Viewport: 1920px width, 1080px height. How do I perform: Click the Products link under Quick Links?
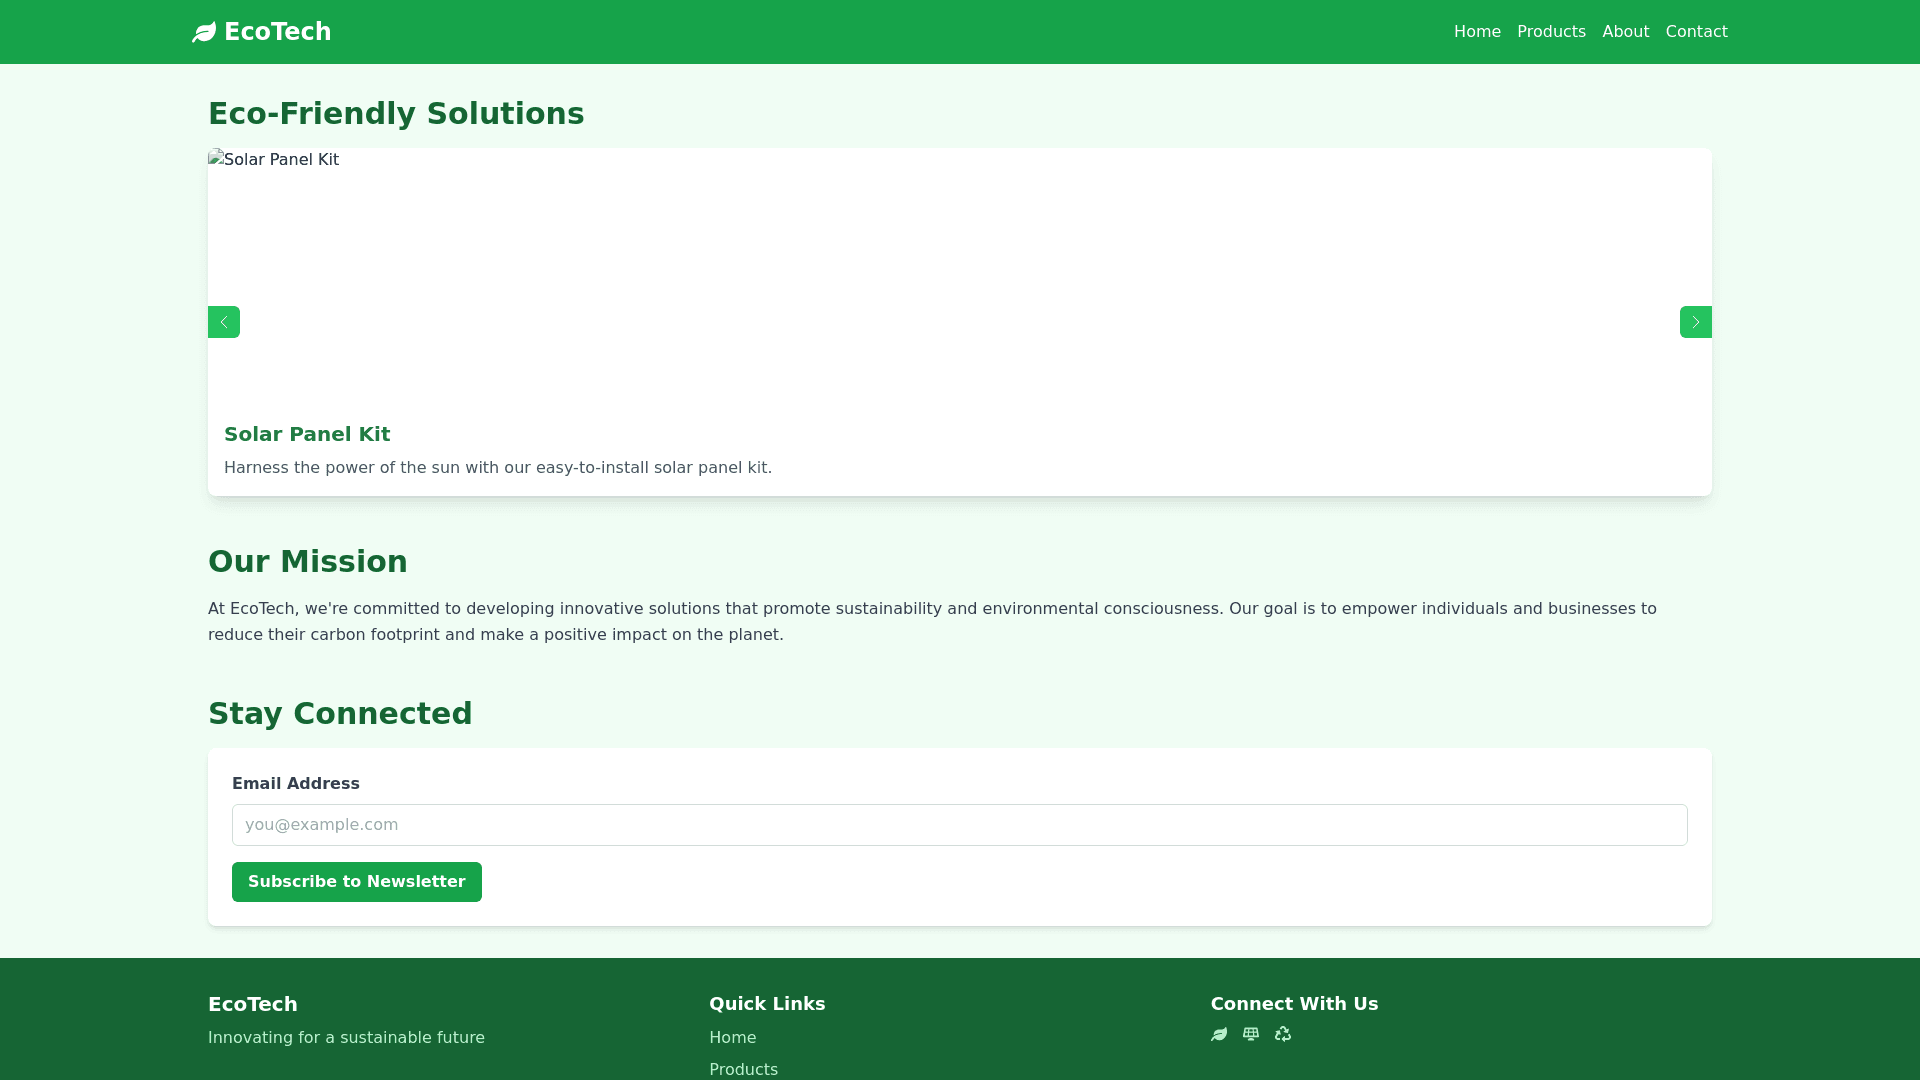pyautogui.click(x=743, y=1069)
